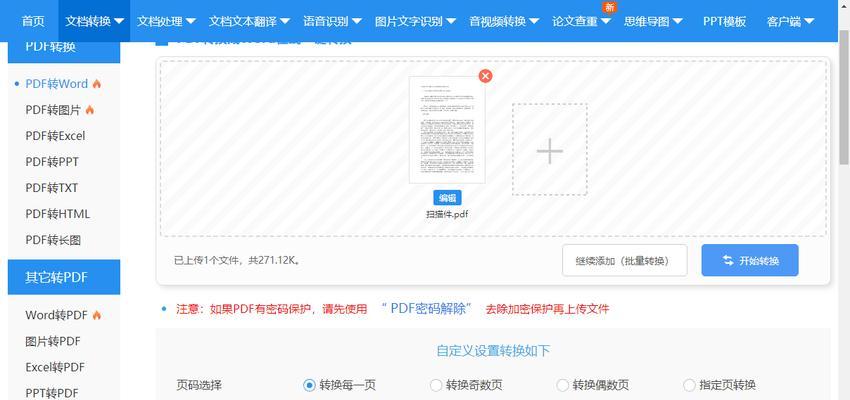This screenshot has width=850, height=400.
Task: Open the 论文查重 dropdown menu
Action: [x=582, y=21]
